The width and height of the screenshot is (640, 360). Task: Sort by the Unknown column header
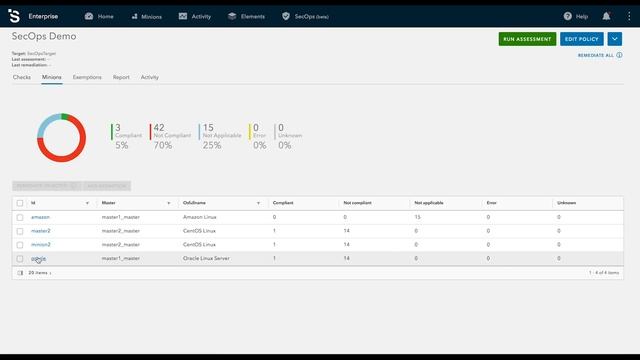click(566, 203)
